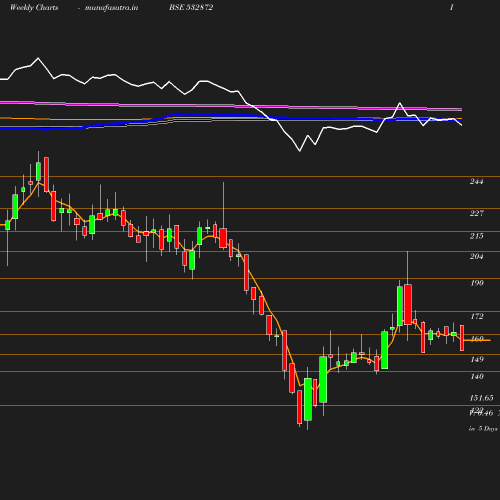Image resolution: width=500 pixels, height=500 pixels.
Task: Click the 149 price level label
Action: pos(477,359)
